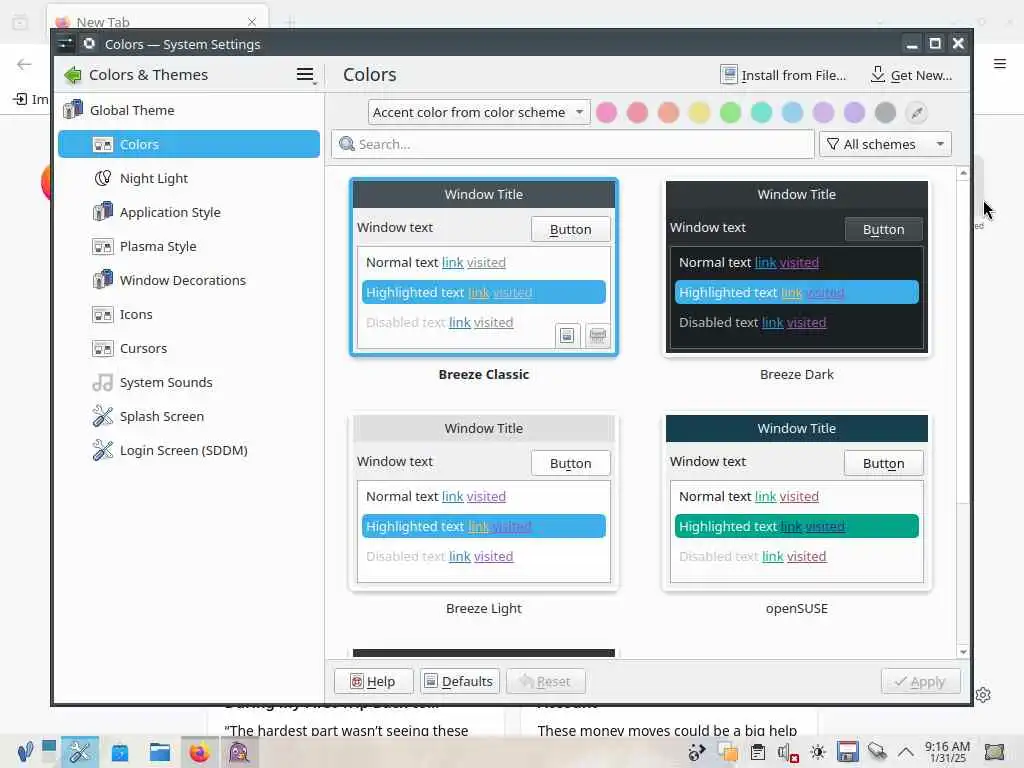Choose the light blue accent color swatch

click(792, 112)
